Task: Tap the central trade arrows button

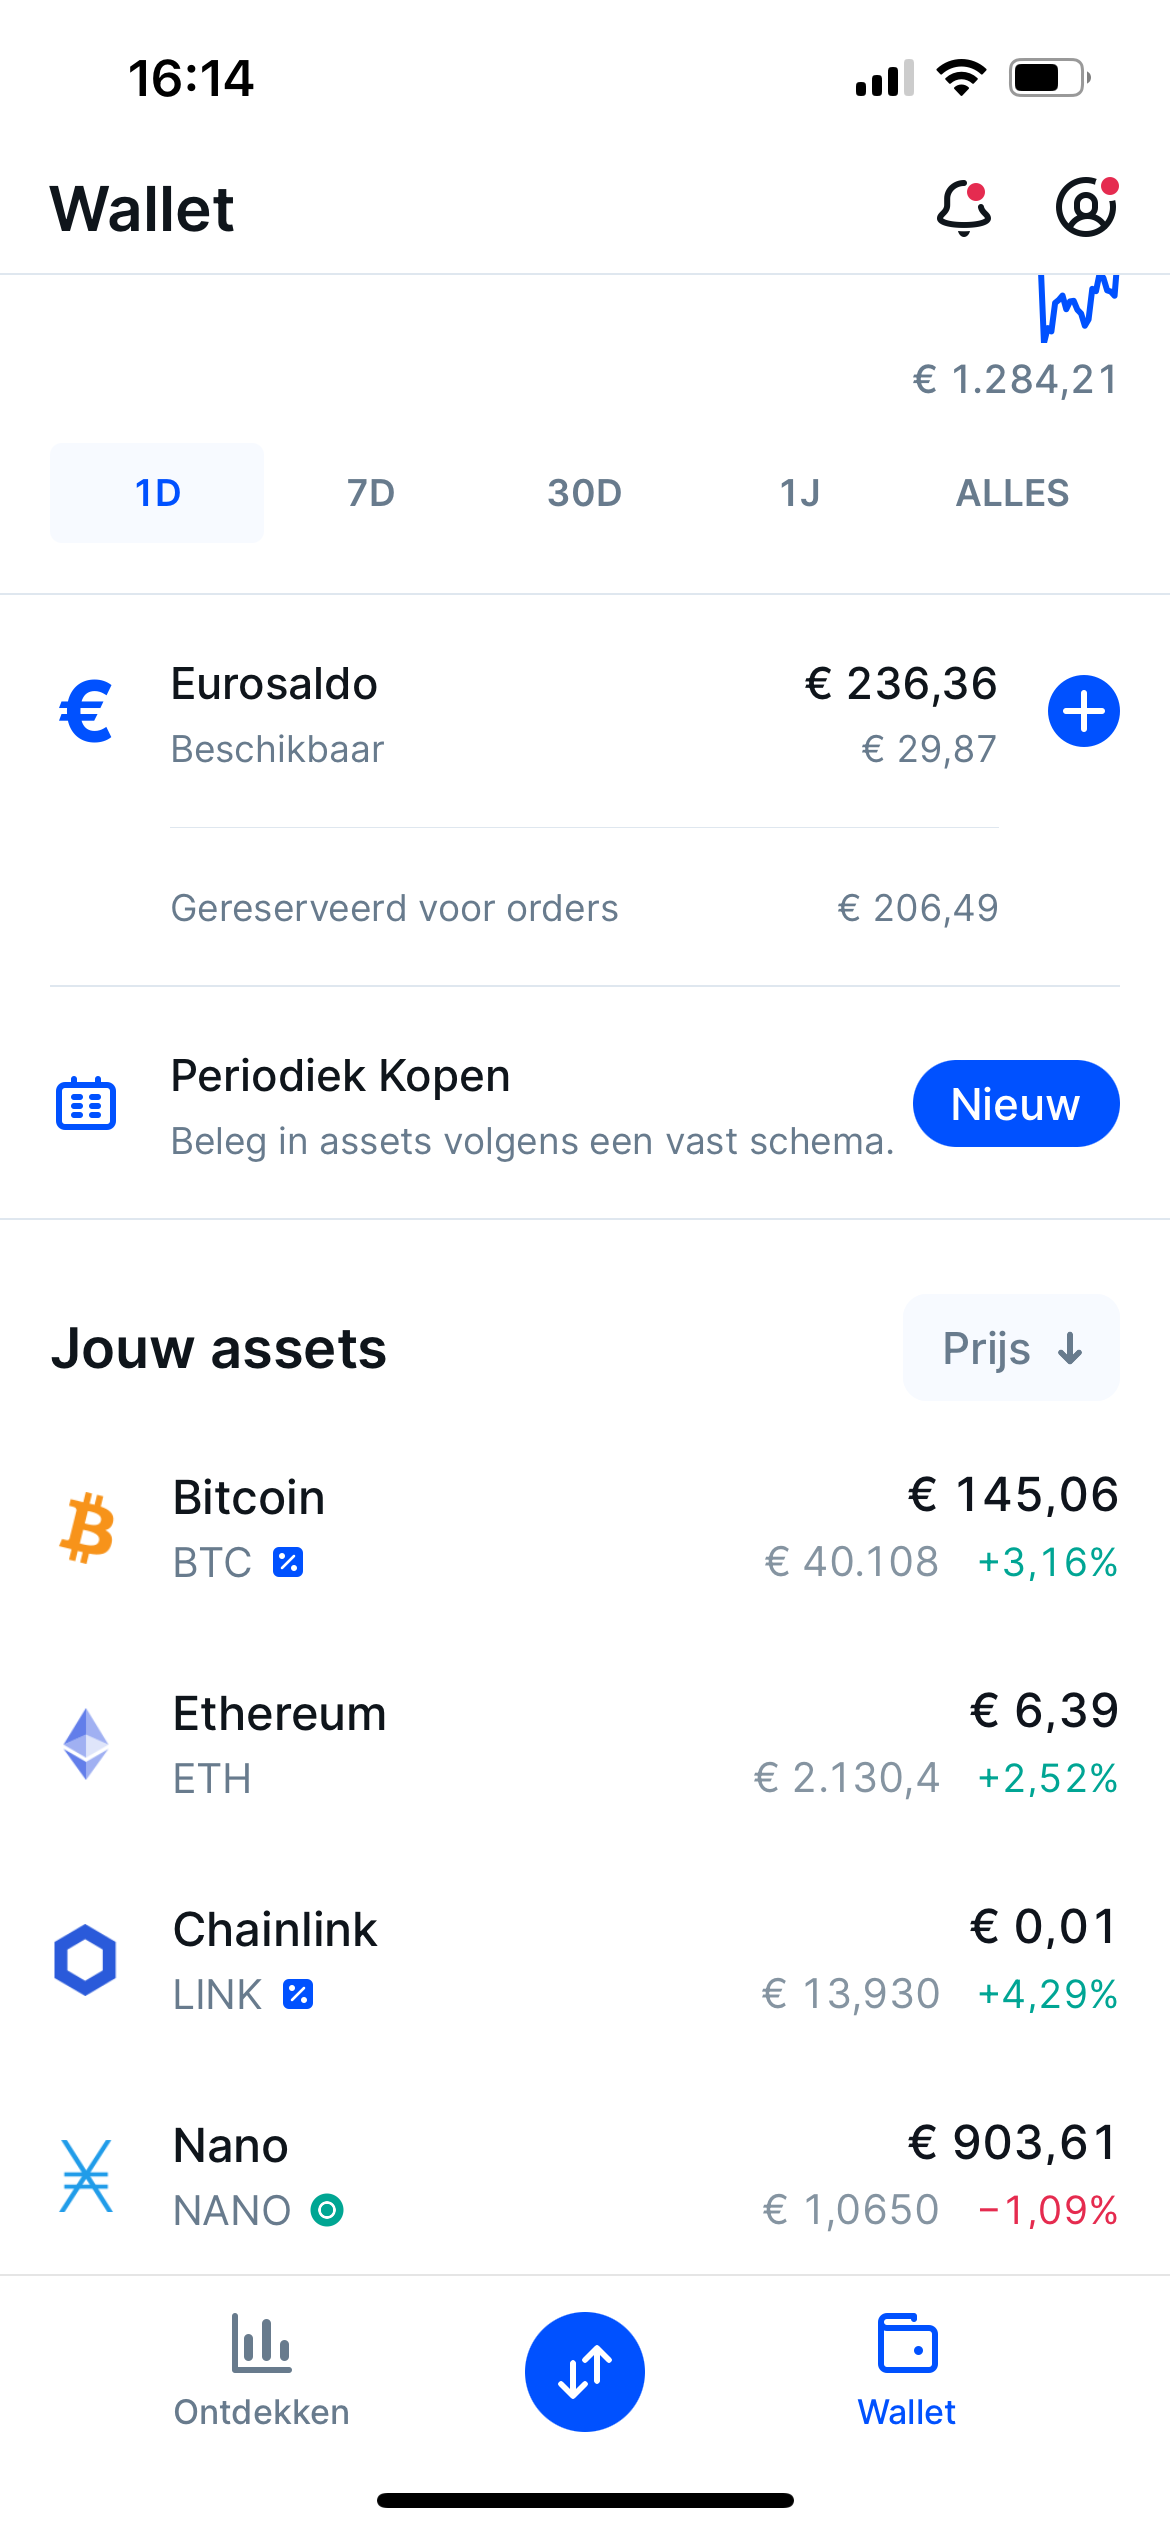Action: coord(585,2371)
